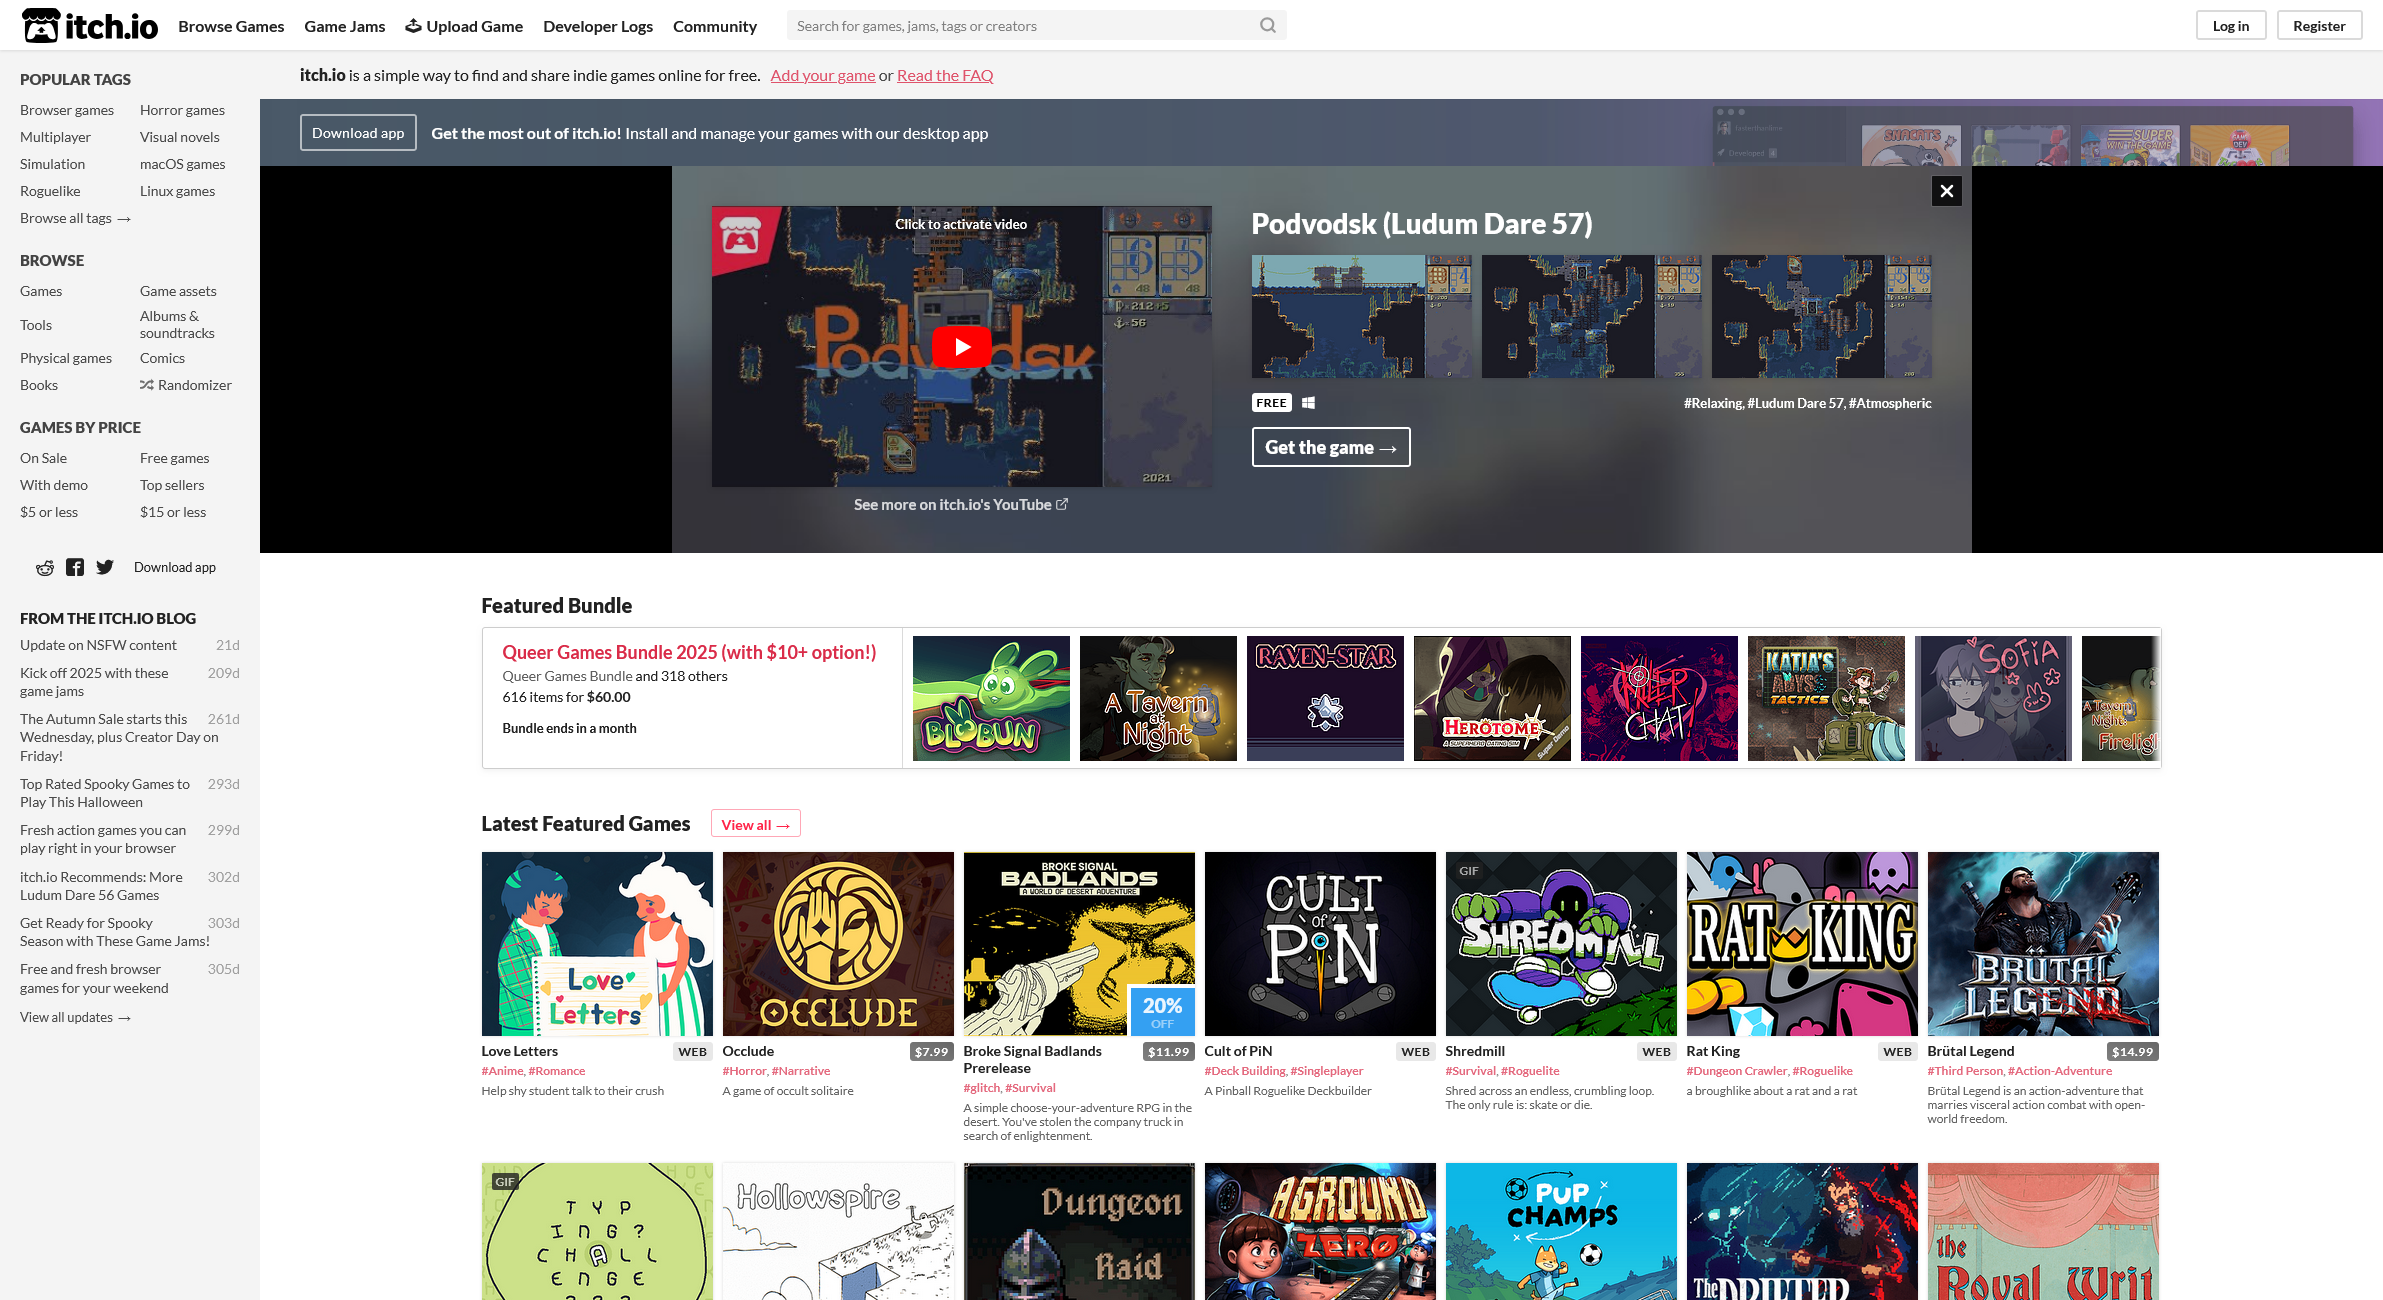Screen dimensions: 2383x1300
Task: Open the Love Letters game cover
Action: point(597,944)
